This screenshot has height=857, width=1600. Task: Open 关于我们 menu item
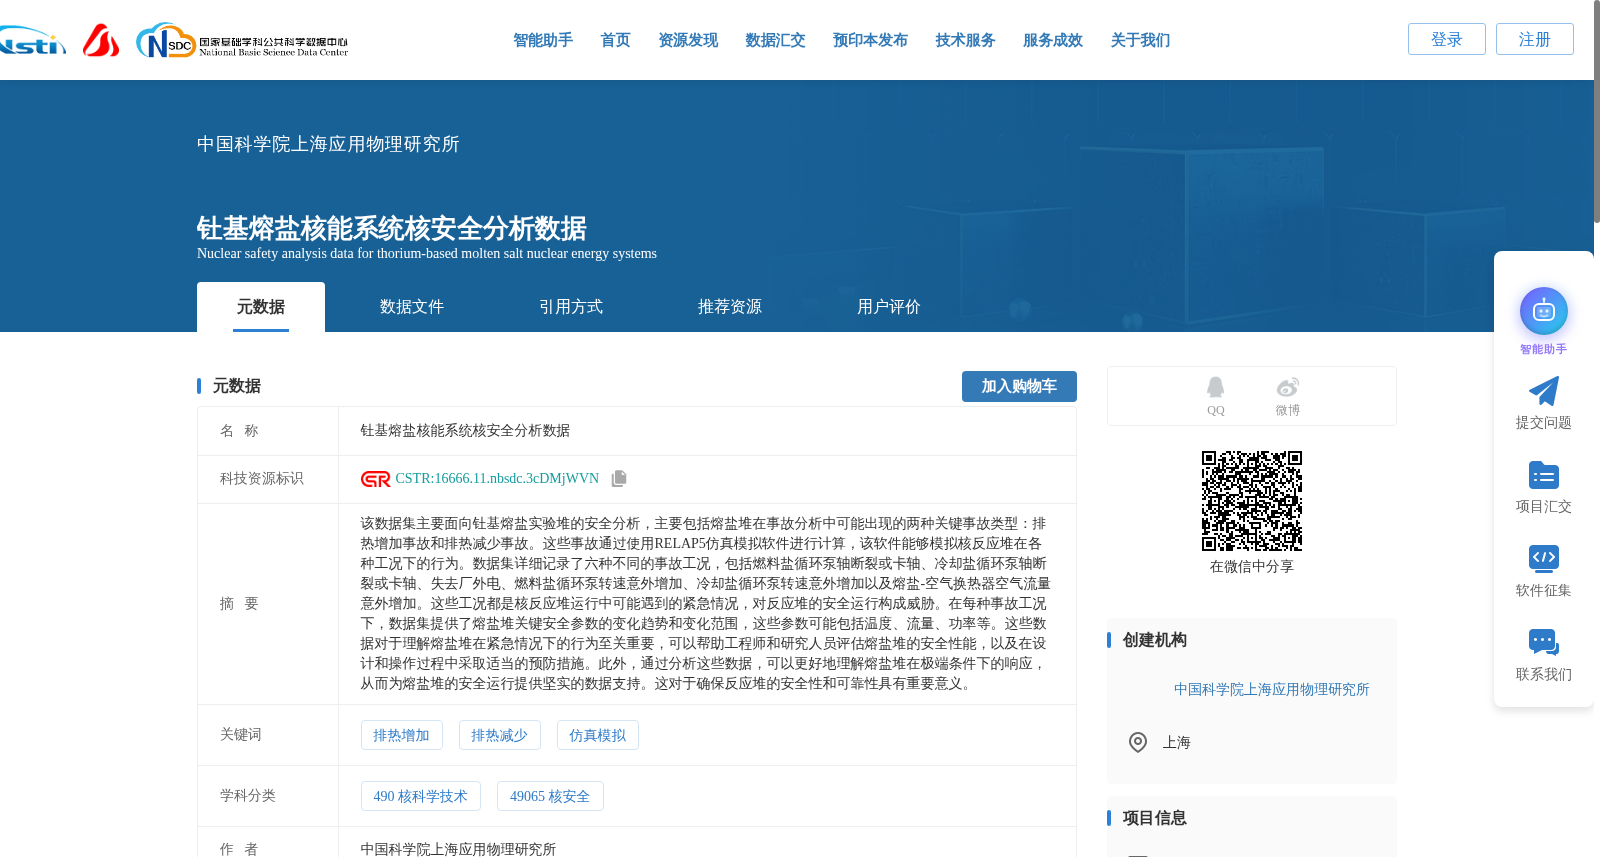pos(1140,40)
